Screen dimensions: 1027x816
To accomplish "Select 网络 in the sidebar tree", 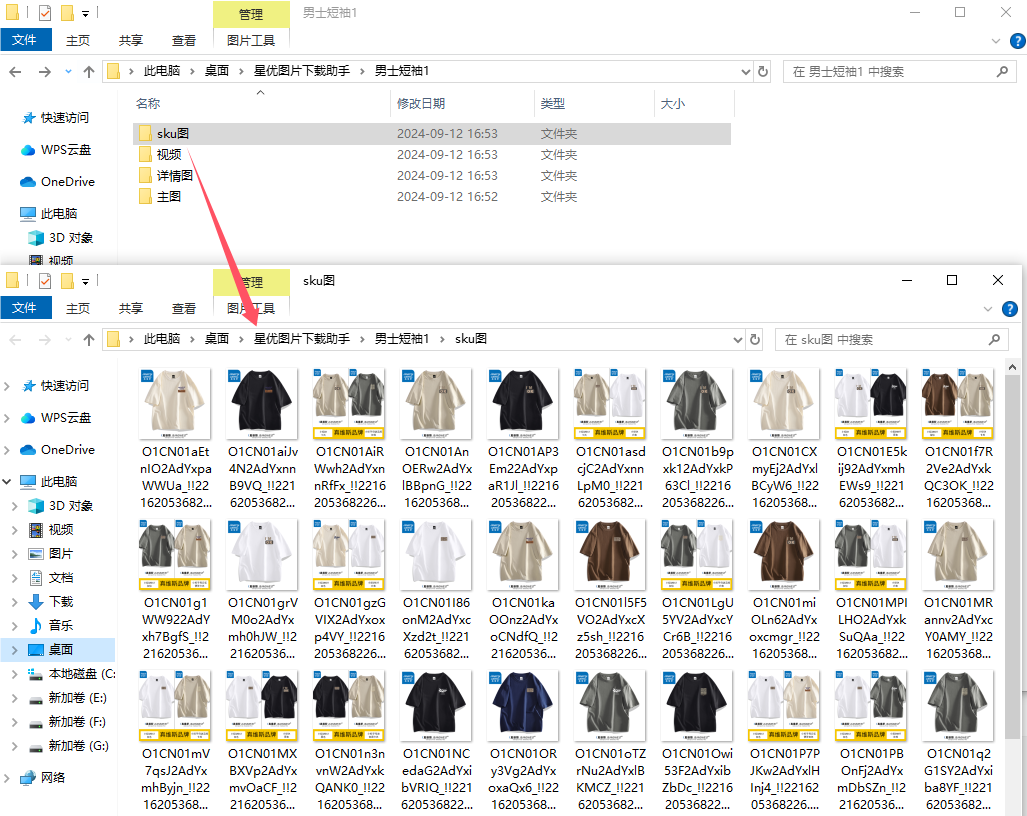I will (x=52, y=777).
